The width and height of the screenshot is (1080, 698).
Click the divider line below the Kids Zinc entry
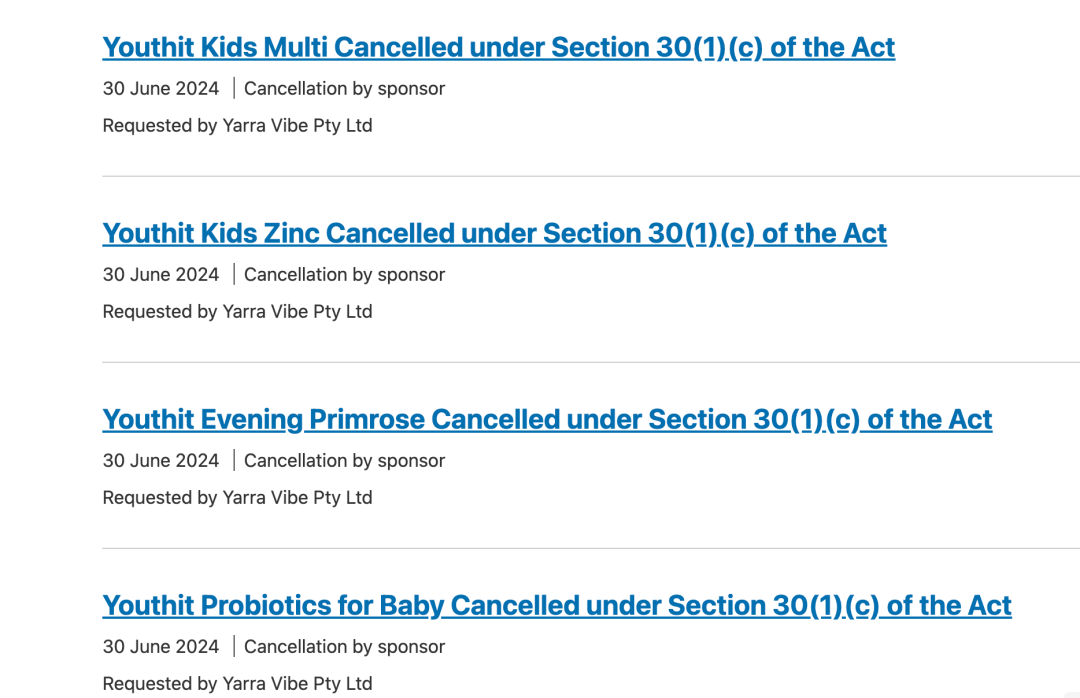590,362
